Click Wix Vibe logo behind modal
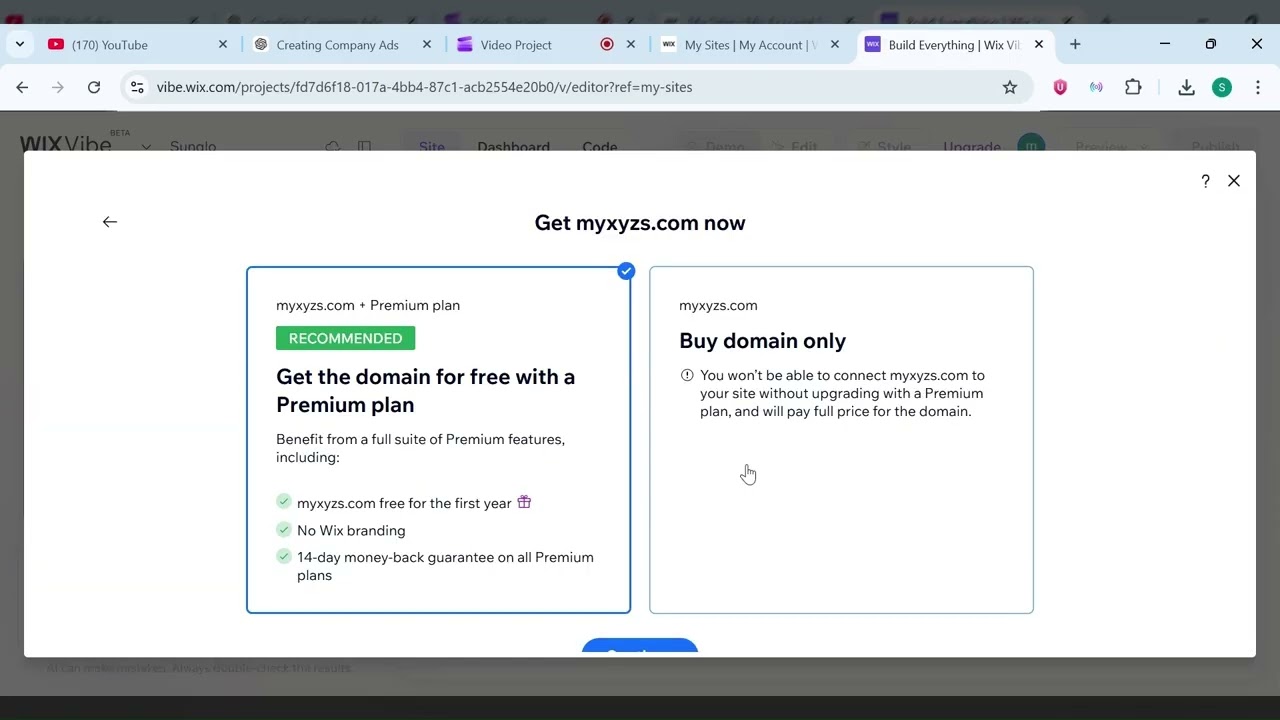1280x720 pixels. coord(66,144)
